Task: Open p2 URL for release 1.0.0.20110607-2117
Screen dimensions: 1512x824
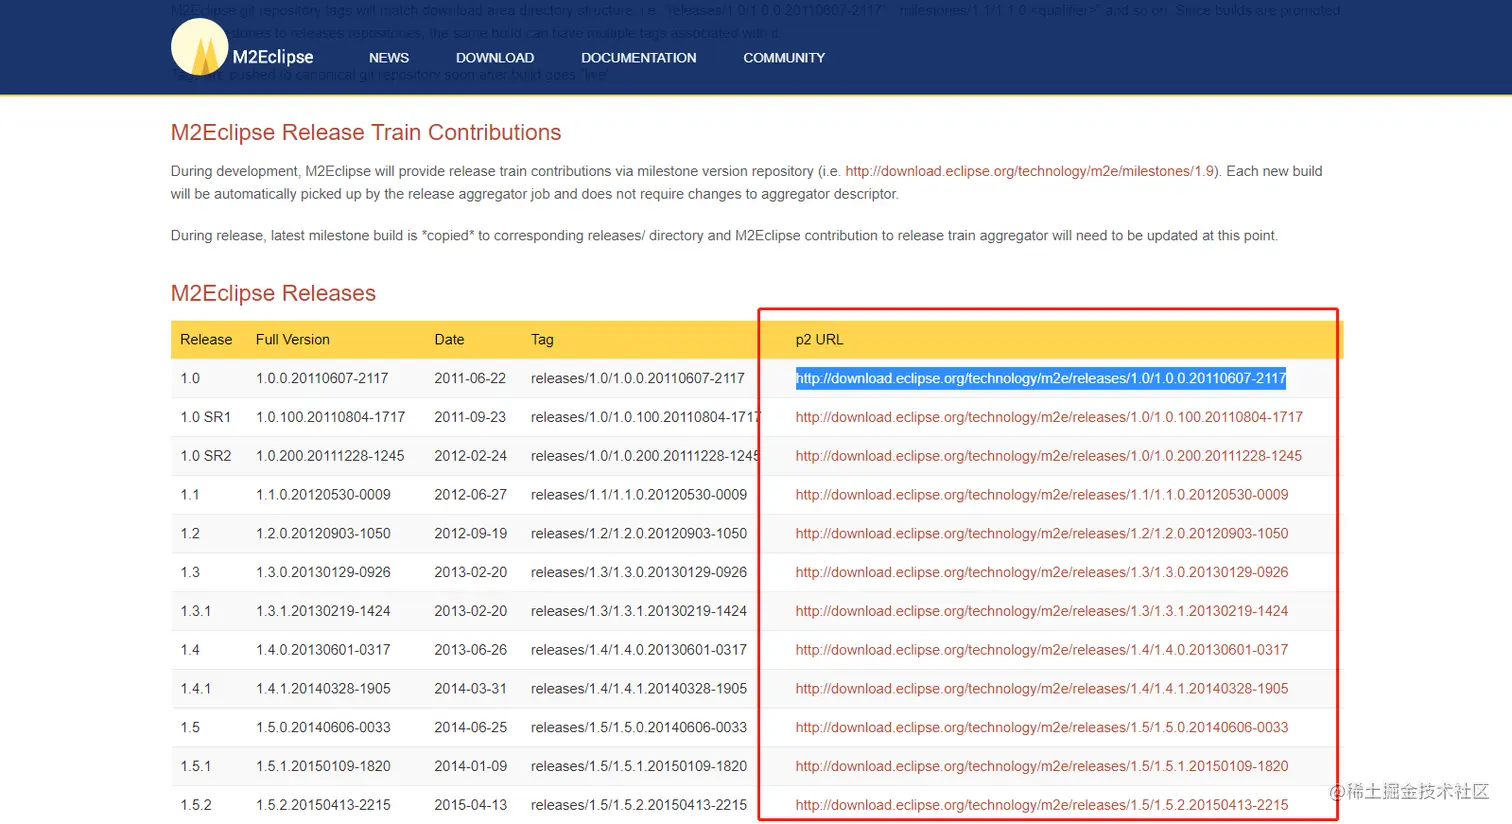Action: pyautogui.click(x=1041, y=378)
